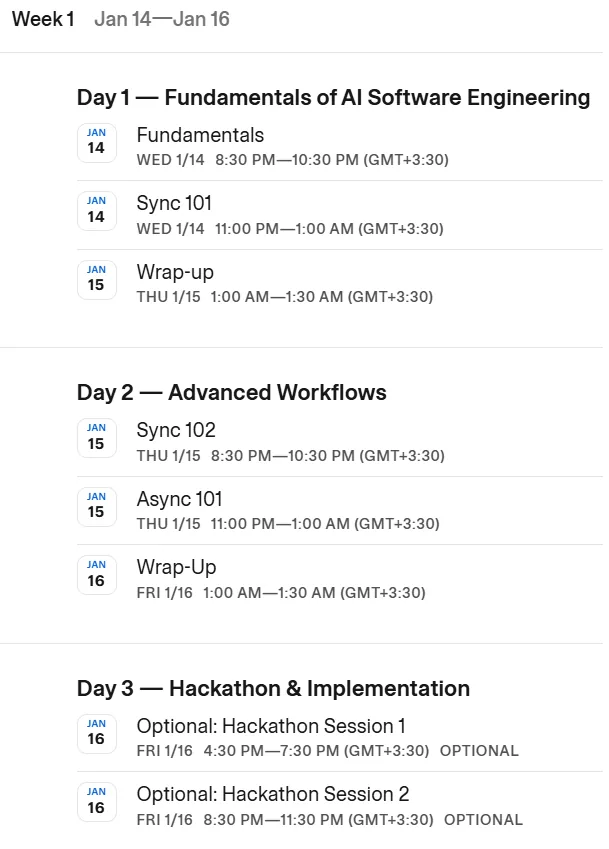Select the Sync 102 session title
The image size is (609, 849).
pyautogui.click(x=176, y=430)
